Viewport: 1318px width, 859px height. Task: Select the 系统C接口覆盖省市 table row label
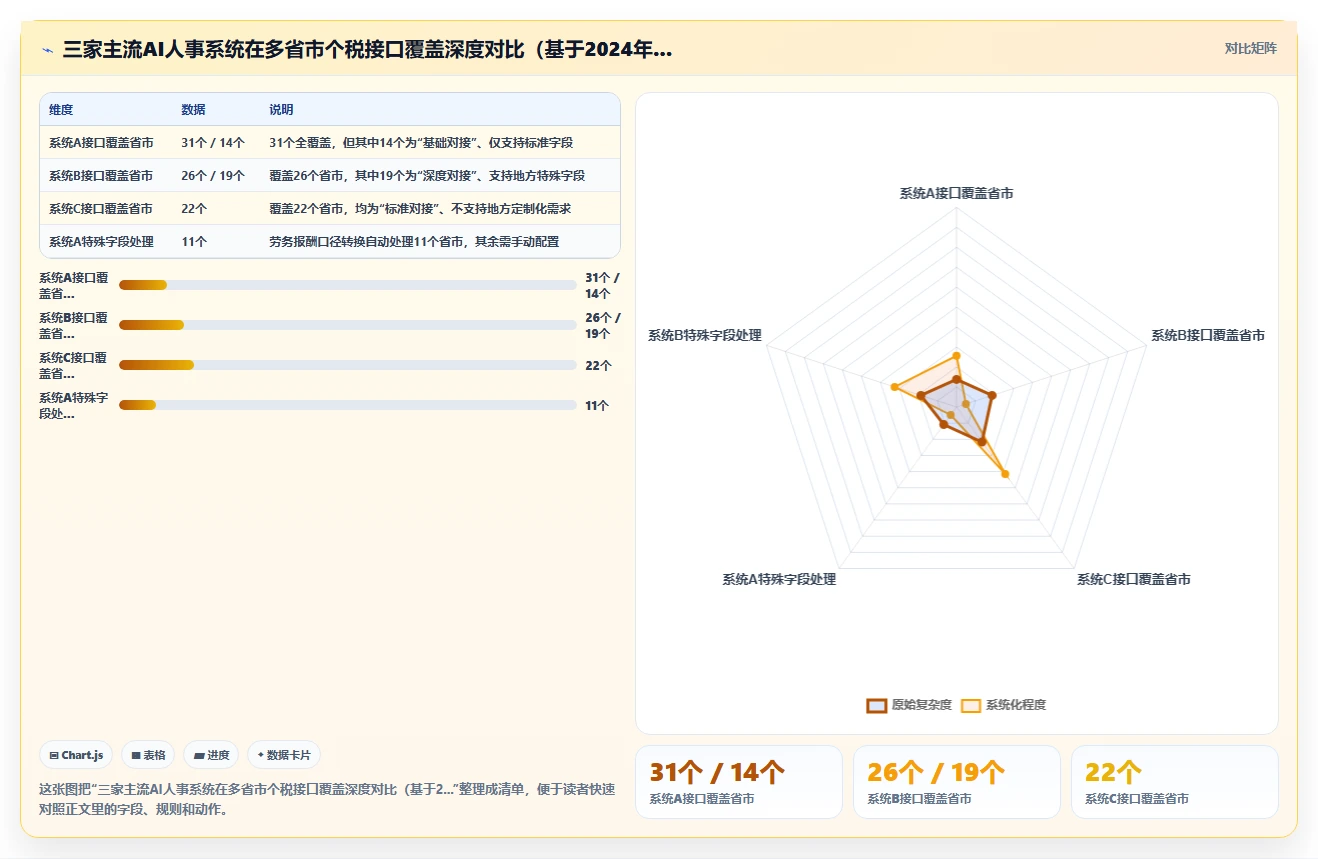101,209
